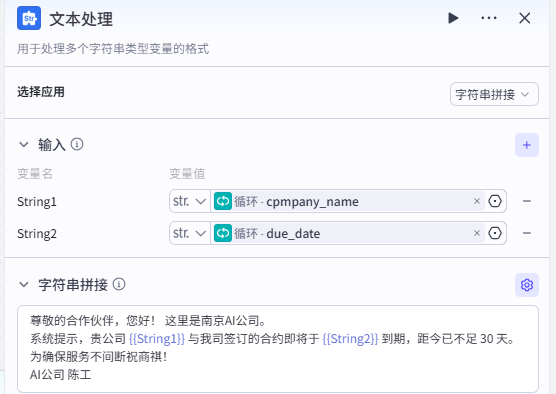
Task: Remove the String1 input row
Action: [527, 201]
